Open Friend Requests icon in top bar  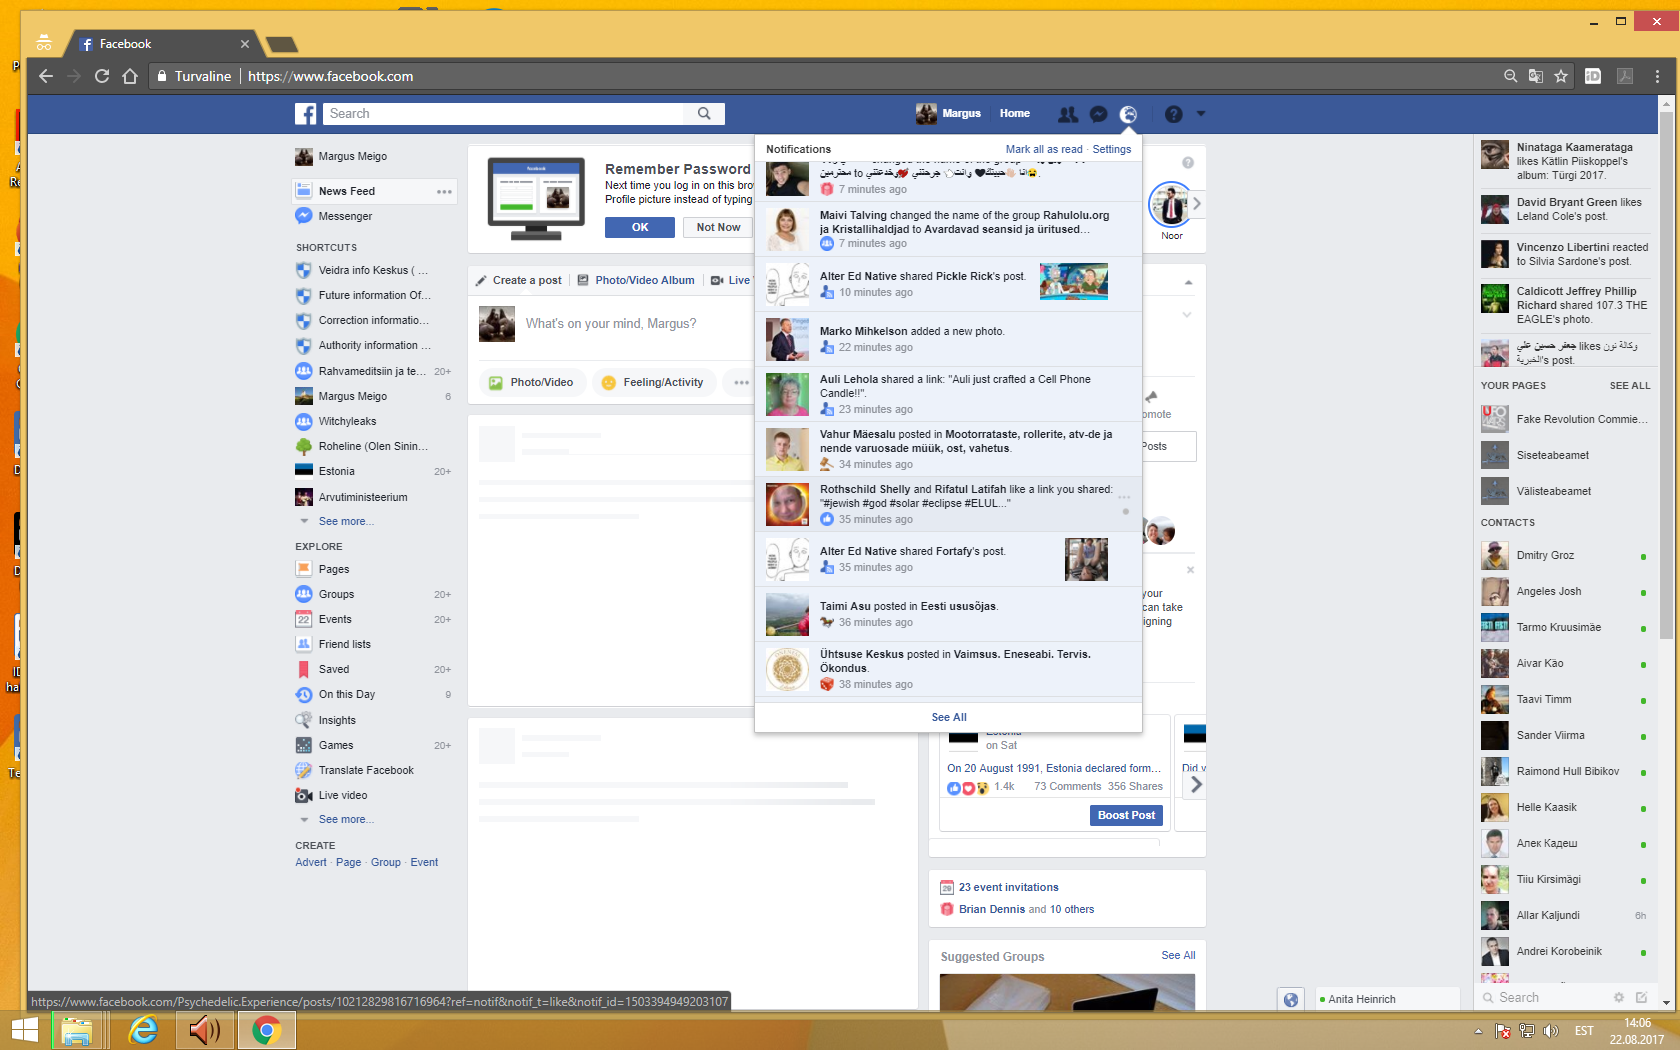click(1068, 114)
